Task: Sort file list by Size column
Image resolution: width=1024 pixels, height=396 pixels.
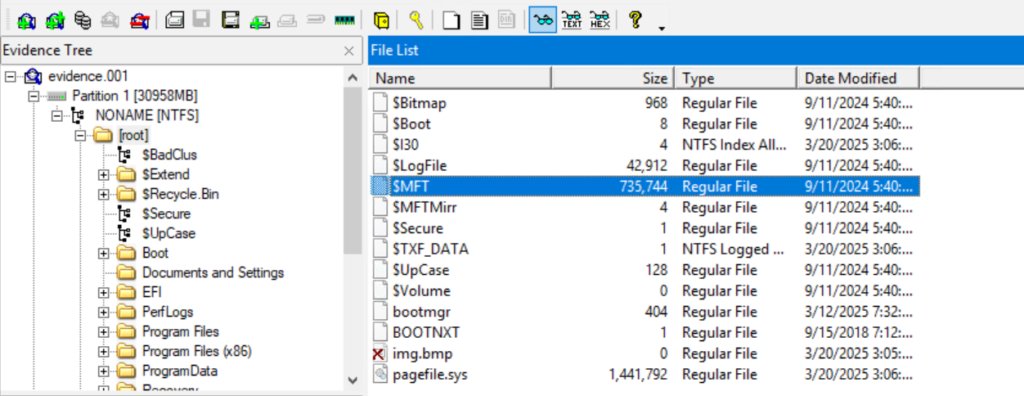Action: tap(613, 78)
